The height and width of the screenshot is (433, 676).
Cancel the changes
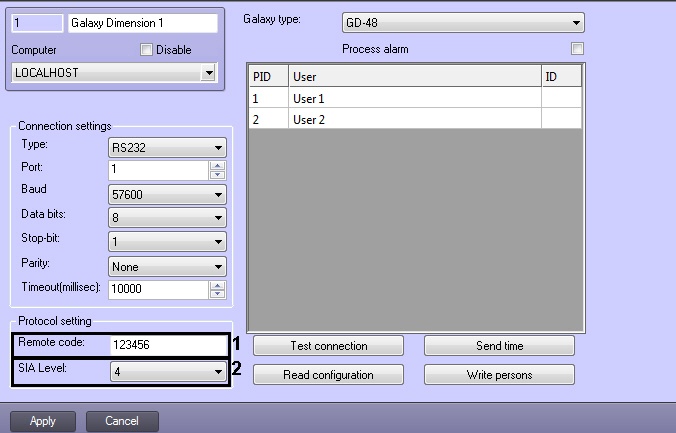(x=122, y=421)
